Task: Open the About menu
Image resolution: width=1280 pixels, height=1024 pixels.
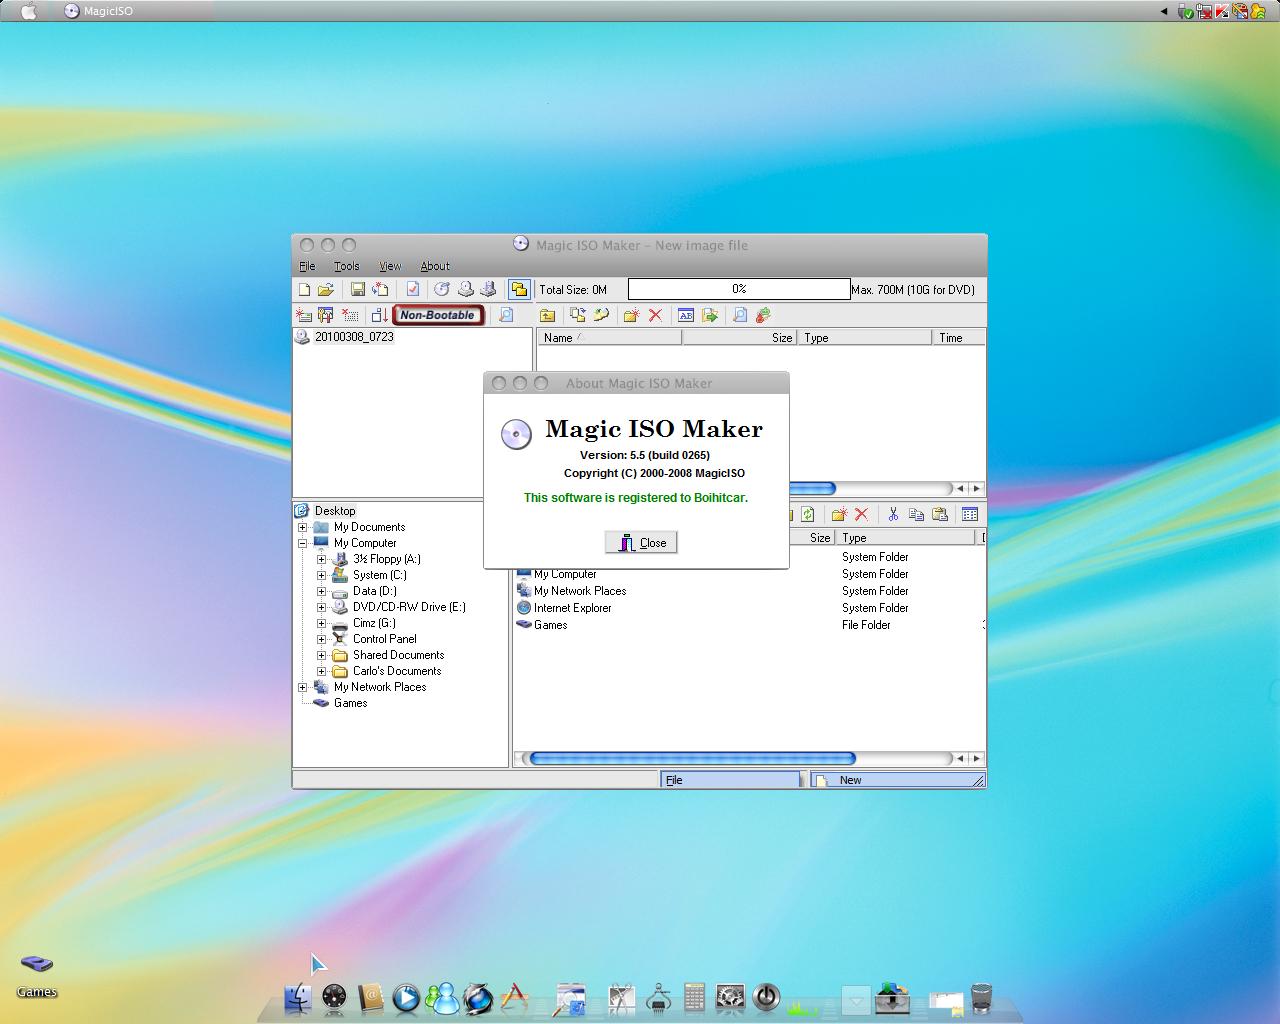Action: pyautogui.click(x=435, y=266)
